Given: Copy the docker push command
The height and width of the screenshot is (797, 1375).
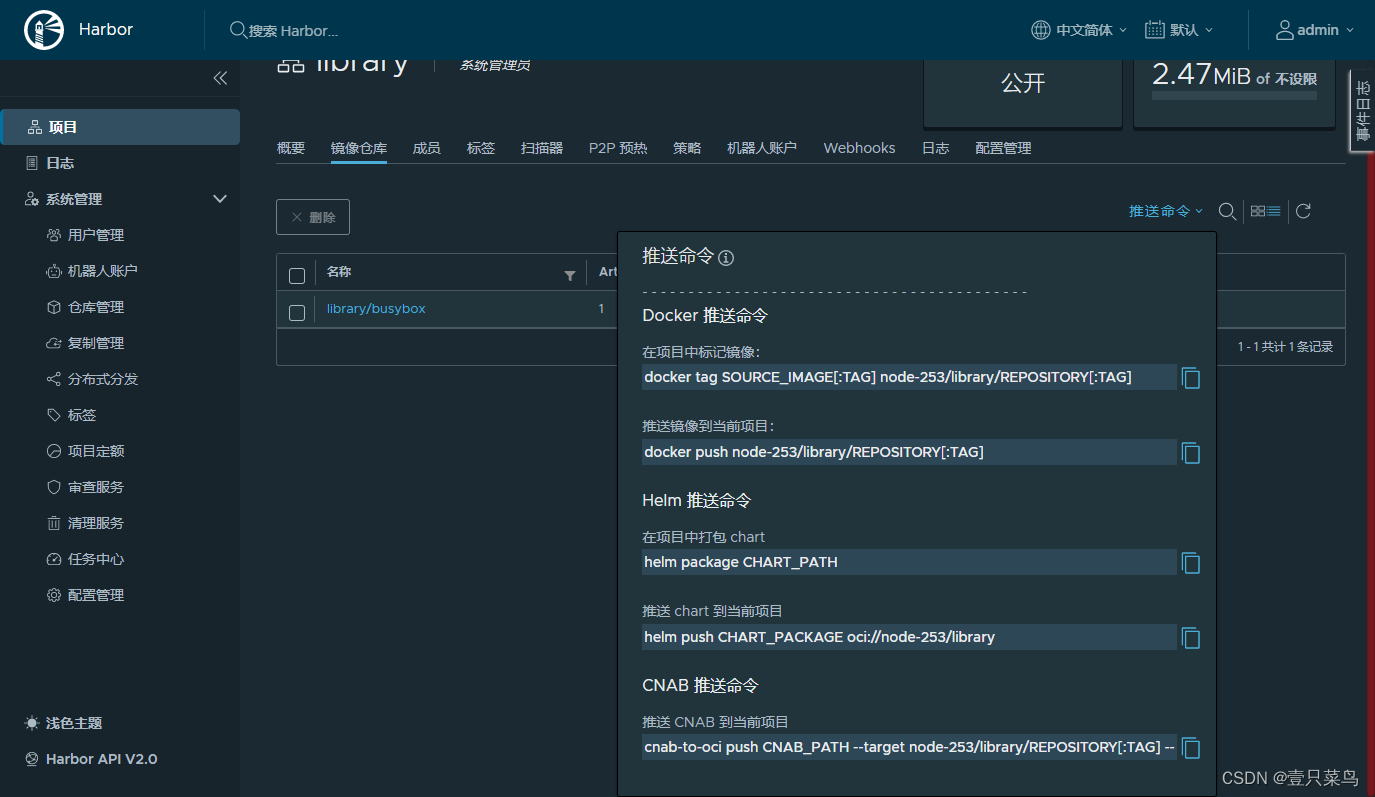Looking at the screenshot, I should coord(1190,453).
